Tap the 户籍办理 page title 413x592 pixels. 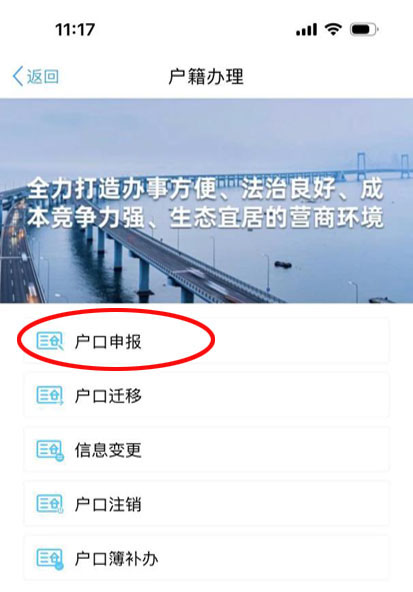pyautogui.click(x=206, y=77)
